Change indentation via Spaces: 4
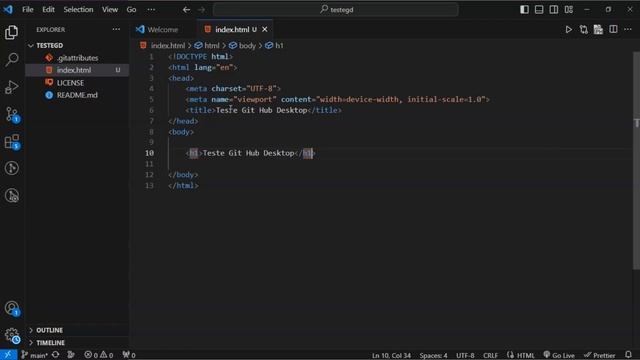Screen dimensions: 640x360 433,356
